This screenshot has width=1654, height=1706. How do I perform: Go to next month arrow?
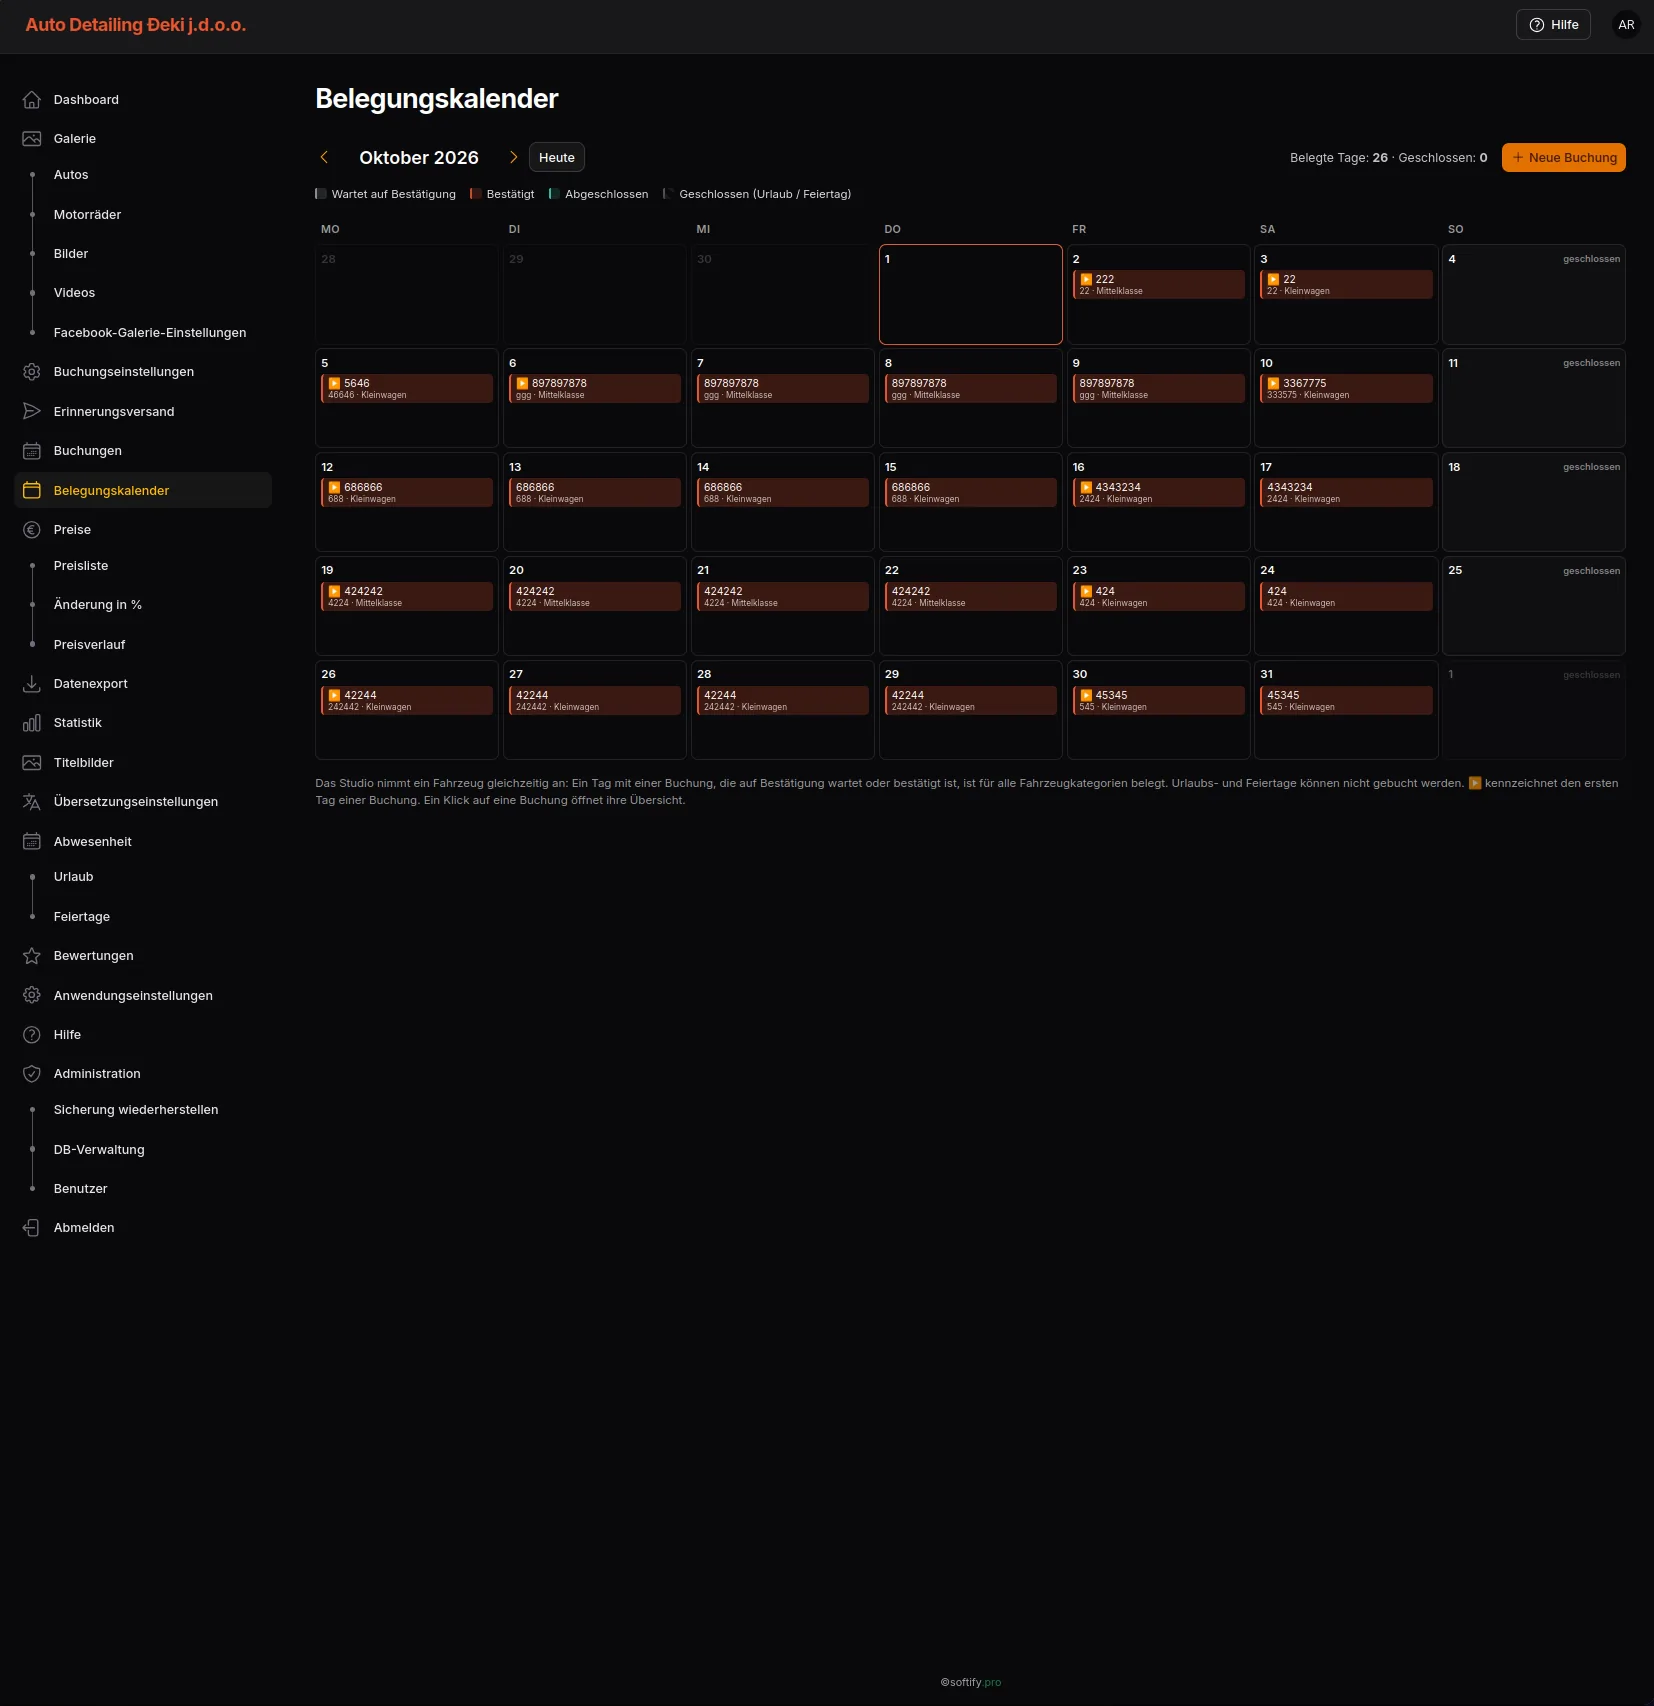click(x=513, y=157)
